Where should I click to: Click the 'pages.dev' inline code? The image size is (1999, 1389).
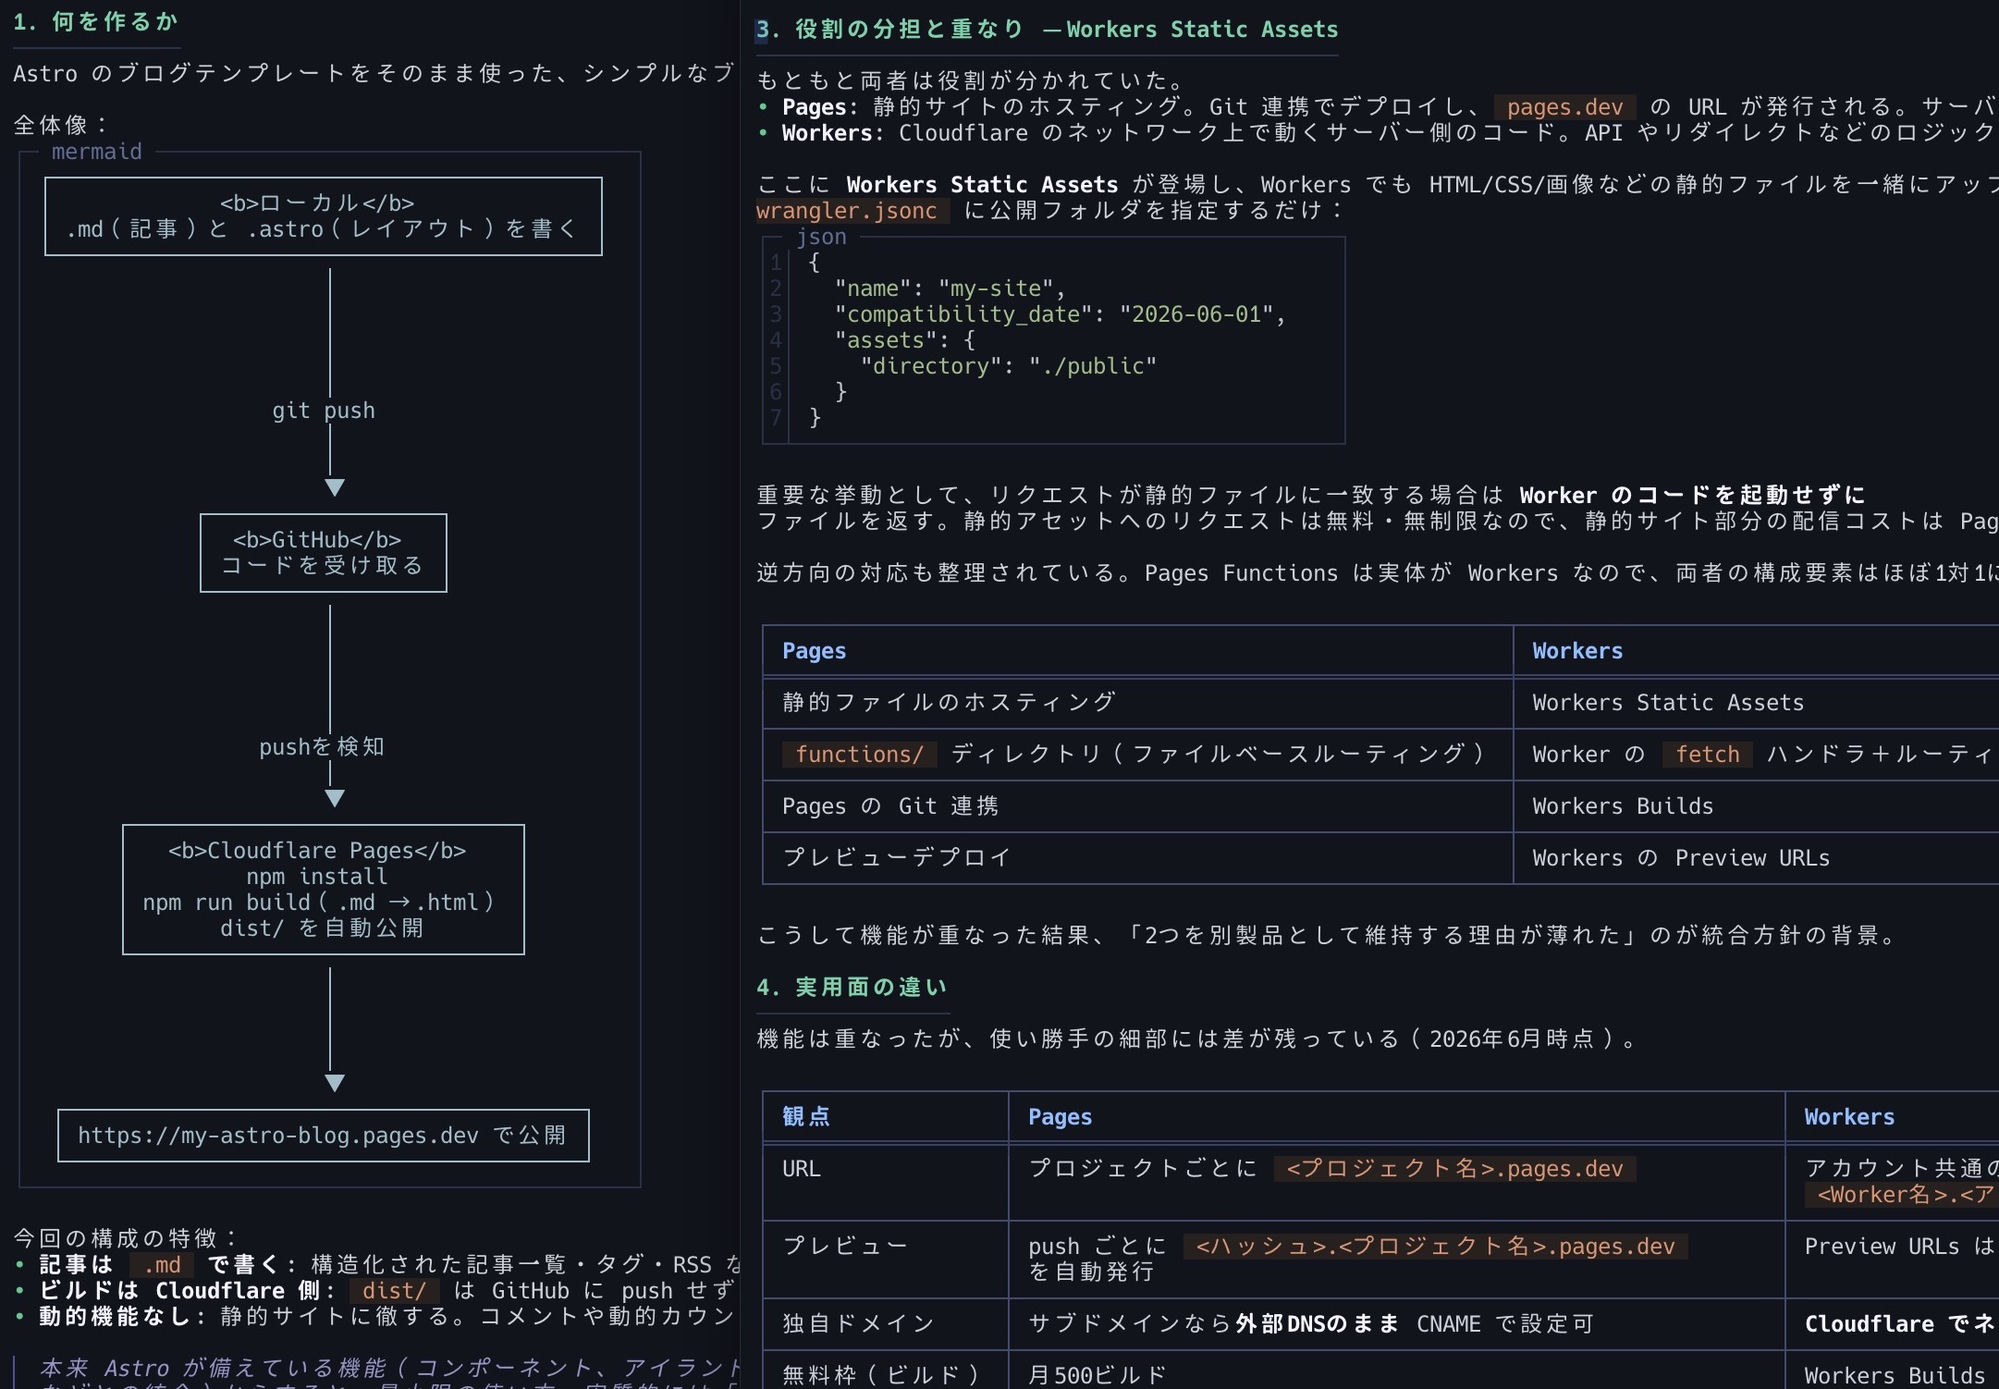1565,107
